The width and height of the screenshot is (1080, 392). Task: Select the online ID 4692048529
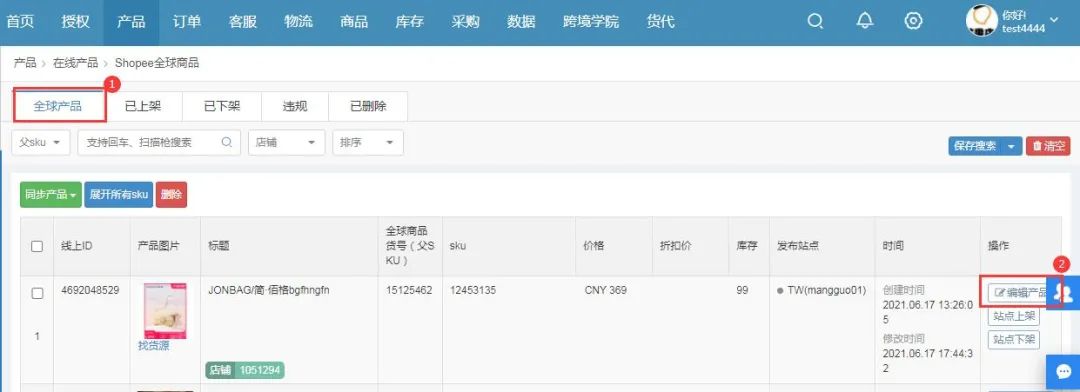(90, 290)
